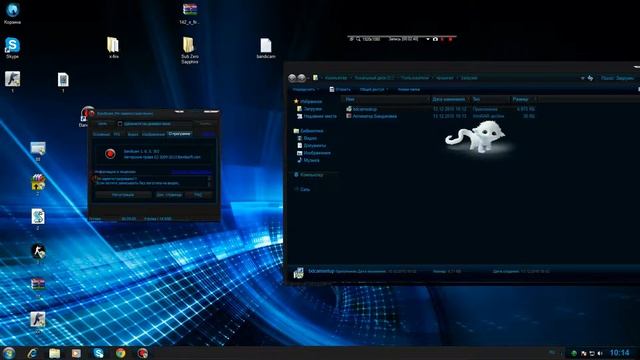Stop recording with the red stop icon
Image resolution: width=640 pixels, height=360 pixels.
point(450,39)
